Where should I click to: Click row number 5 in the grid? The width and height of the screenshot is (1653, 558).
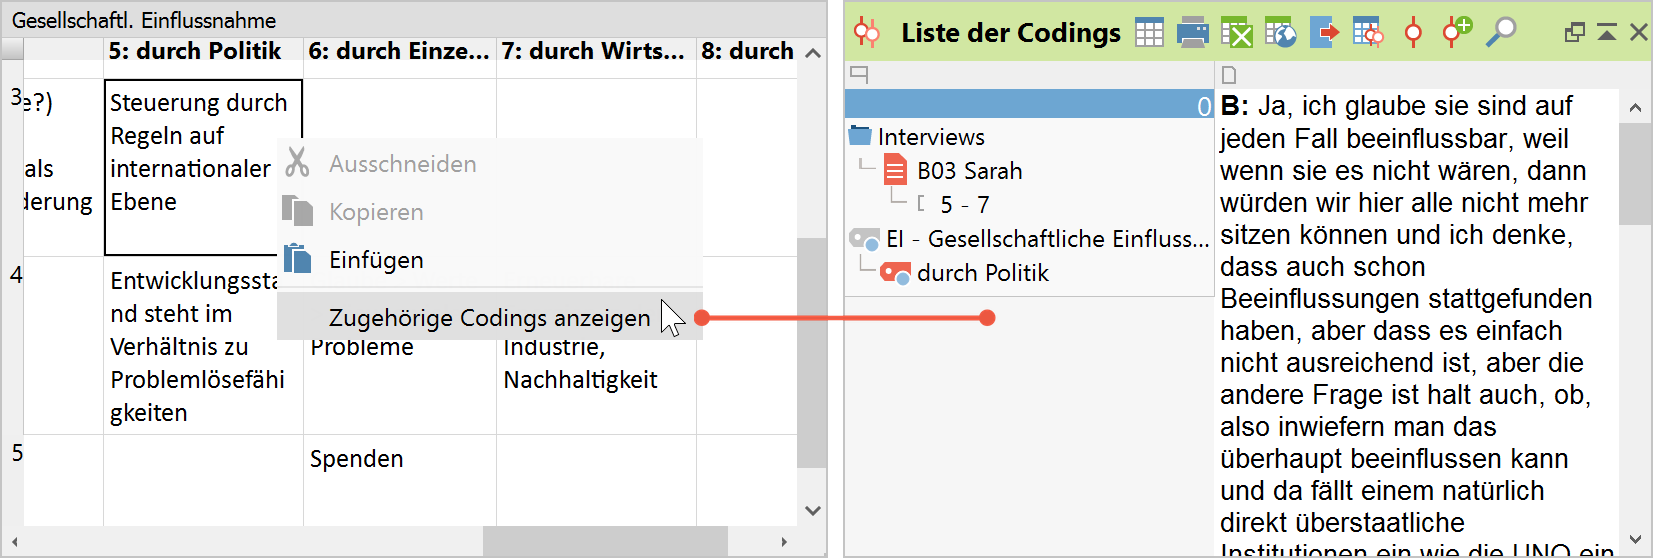point(17,453)
